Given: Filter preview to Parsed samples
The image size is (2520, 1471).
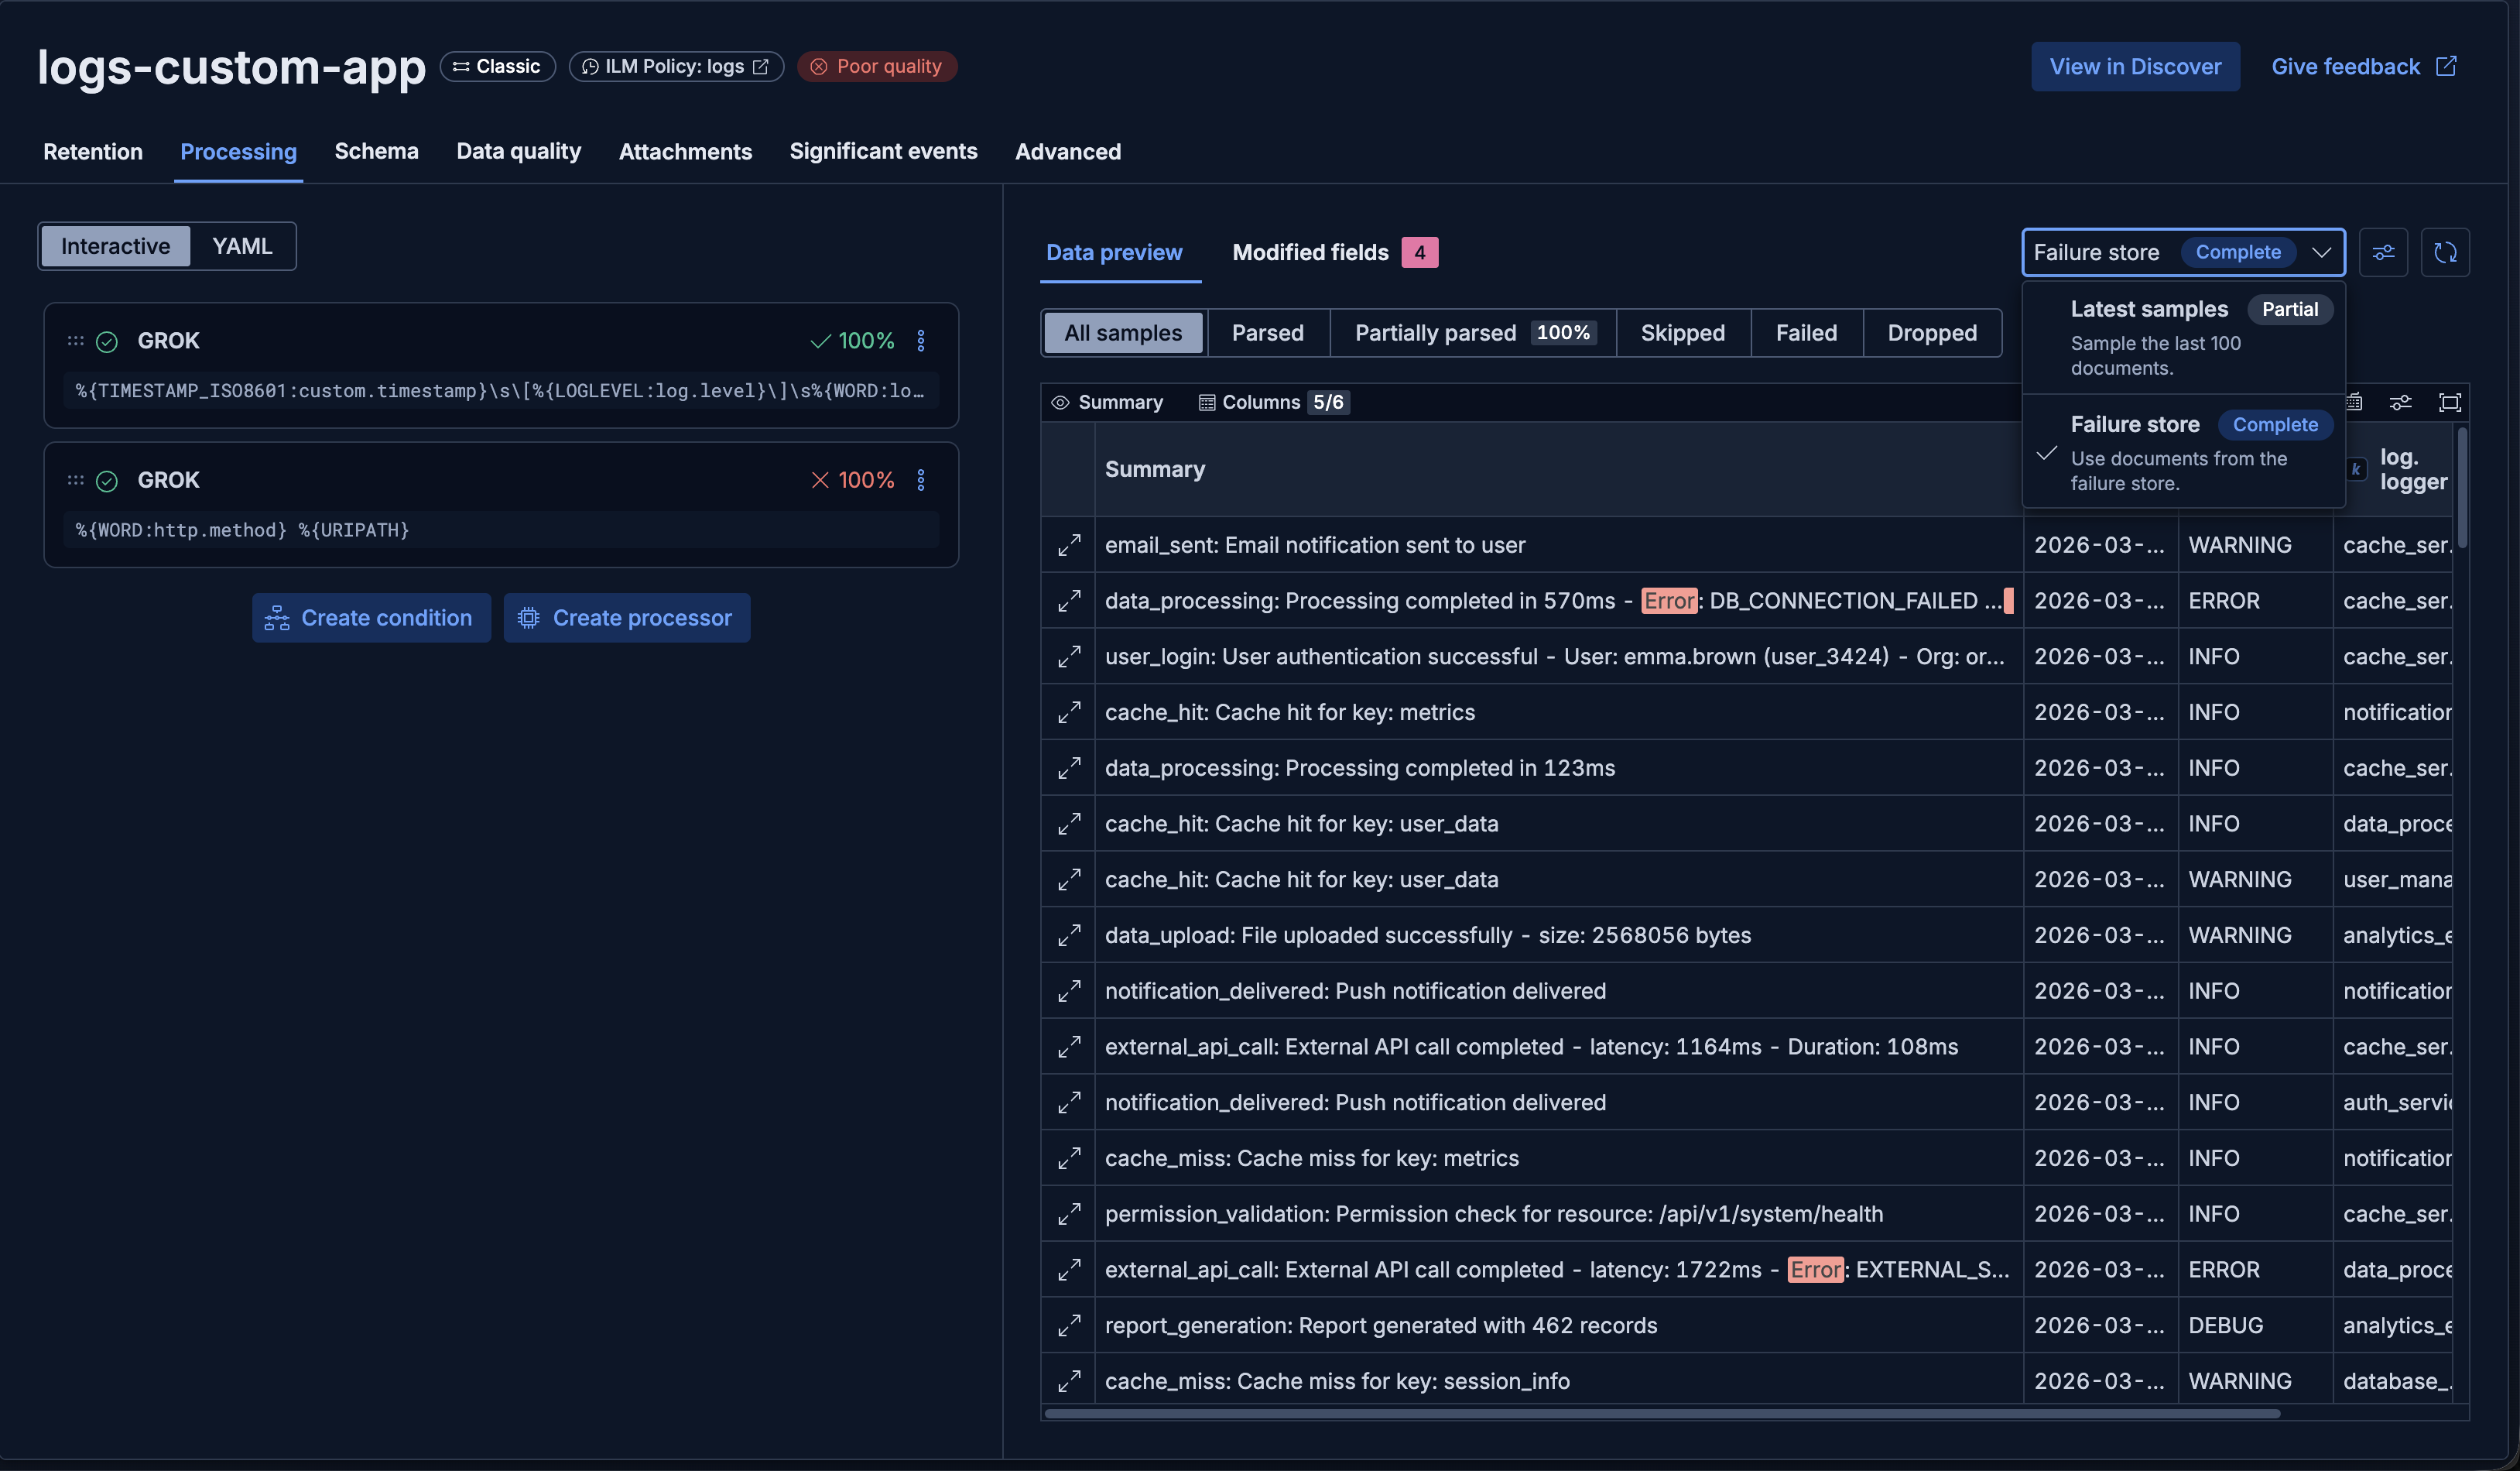Looking at the screenshot, I should 1267,333.
